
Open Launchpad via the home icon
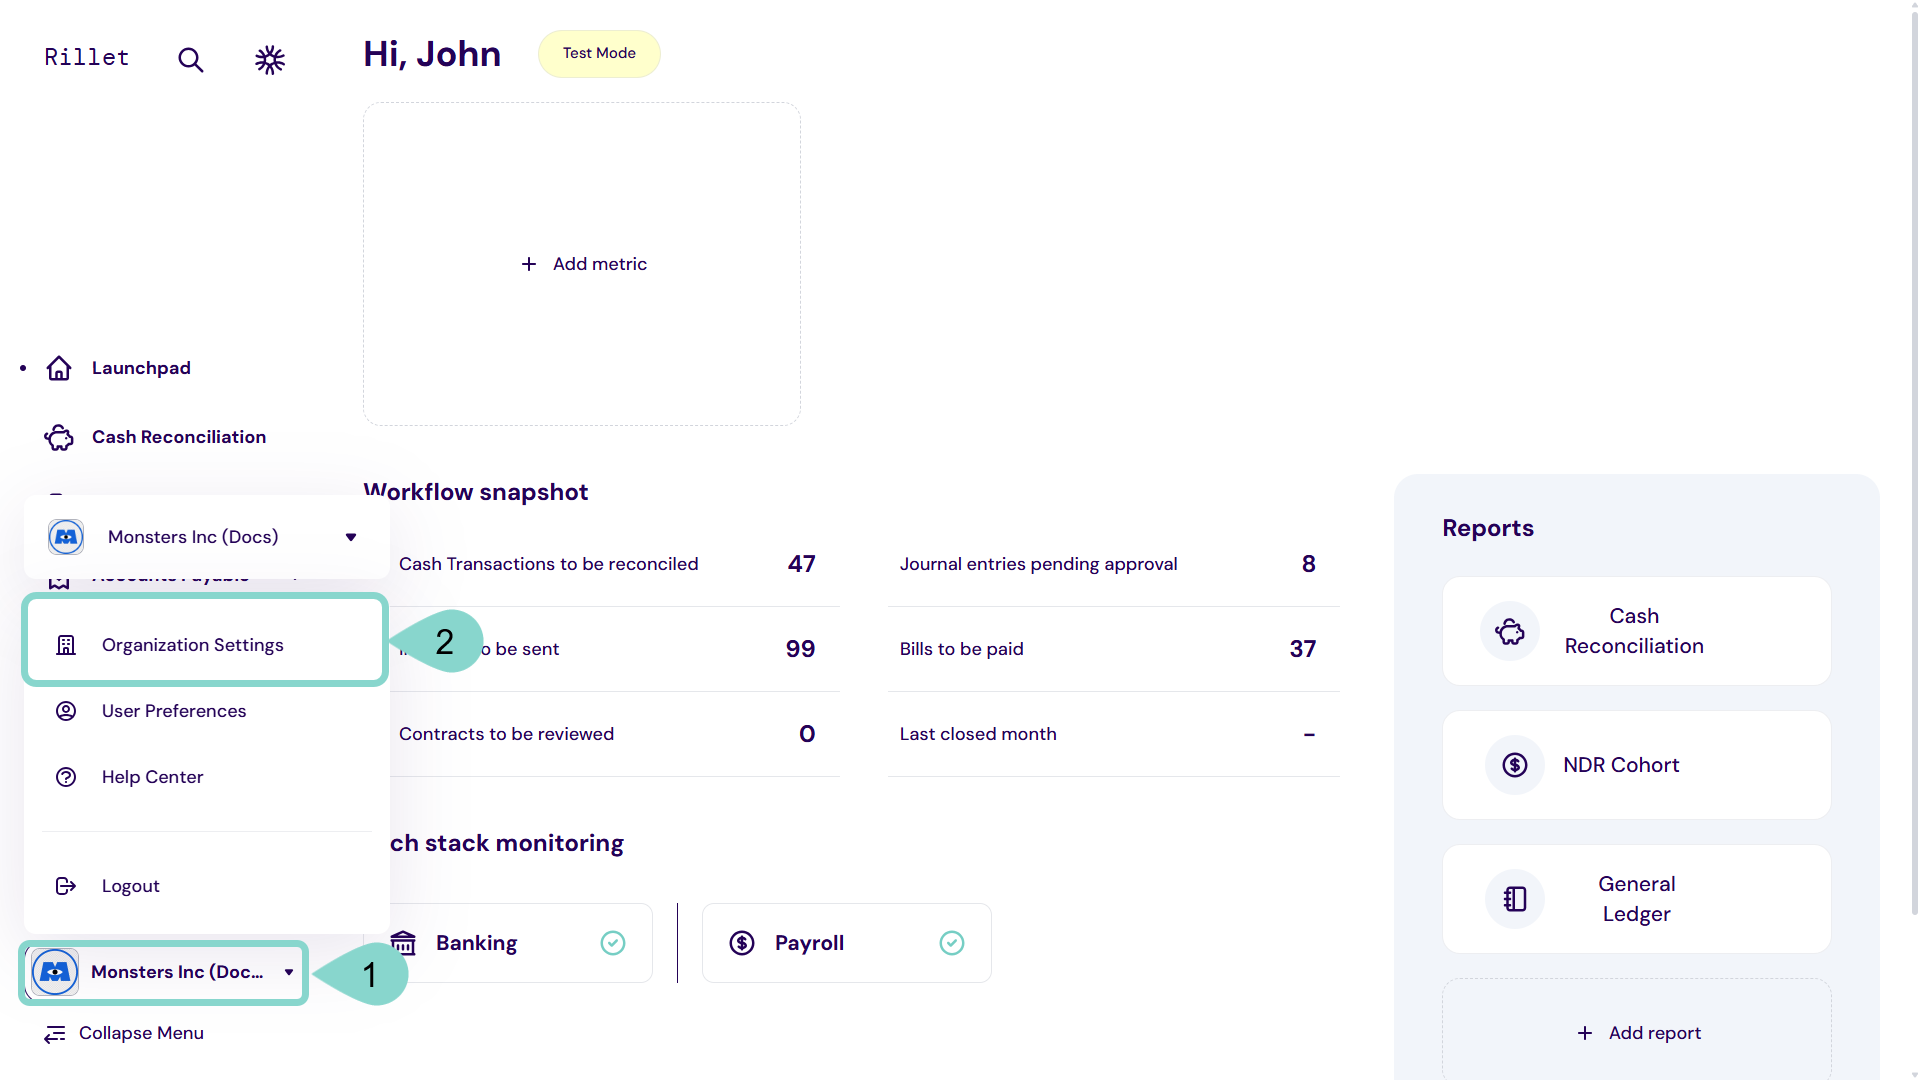[59, 369]
